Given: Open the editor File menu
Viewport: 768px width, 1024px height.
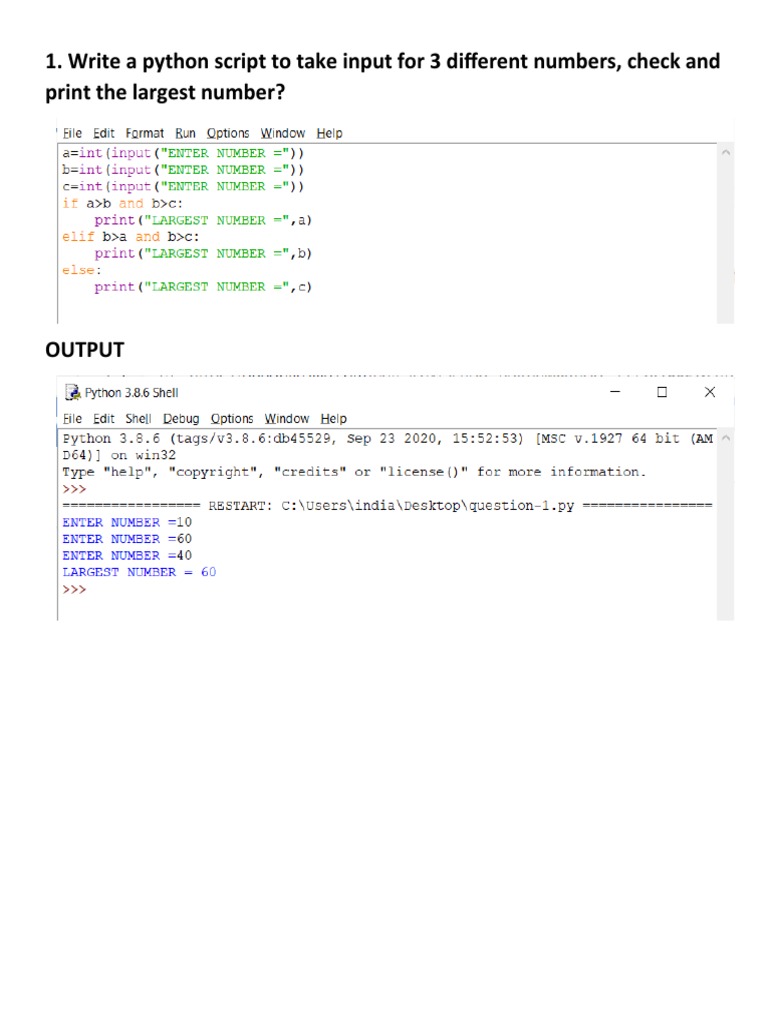Looking at the screenshot, I should [72, 133].
